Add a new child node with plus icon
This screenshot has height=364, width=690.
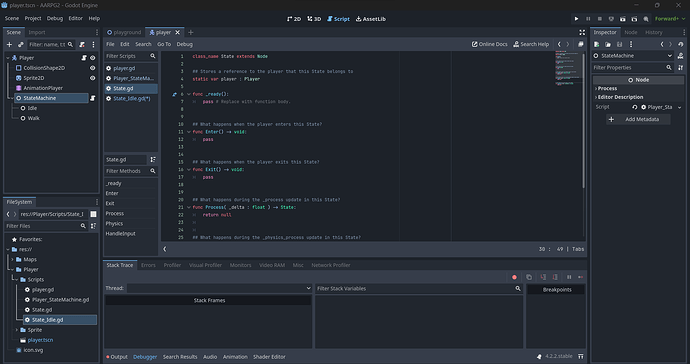pyautogui.click(x=9, y=44)
